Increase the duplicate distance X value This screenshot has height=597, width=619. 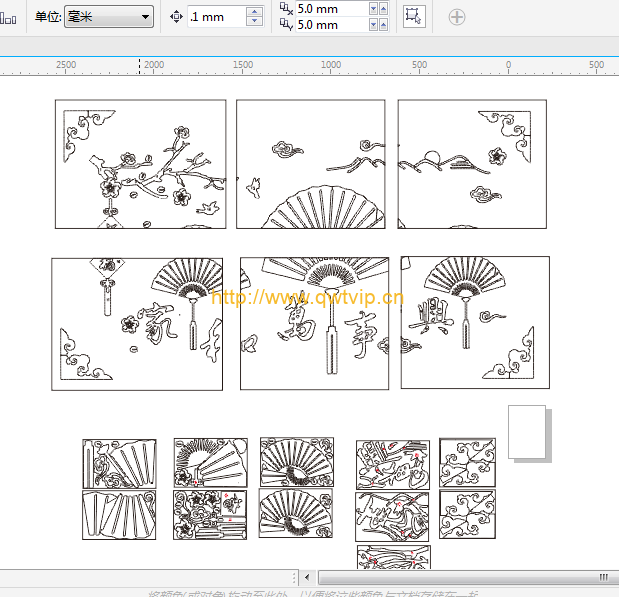point(383,9)
